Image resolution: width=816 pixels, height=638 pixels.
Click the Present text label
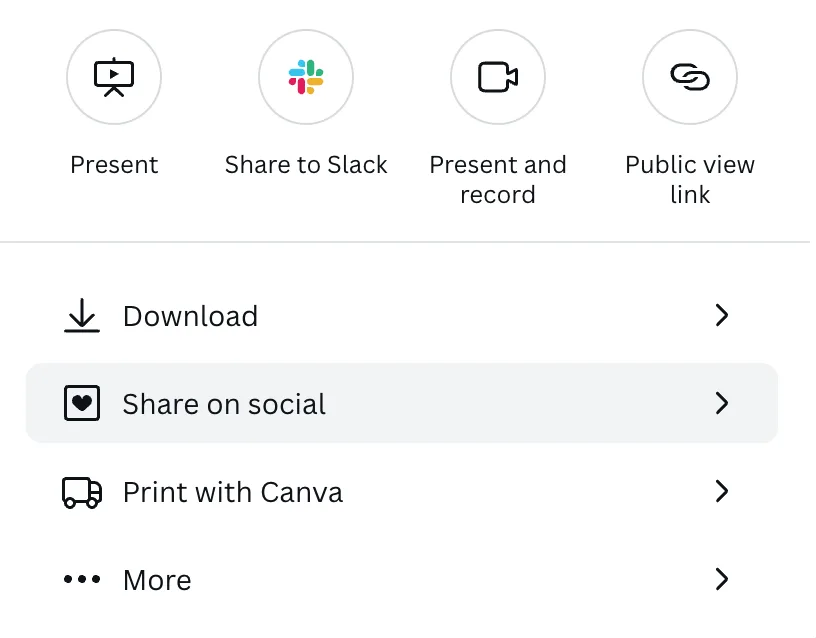click(x=114, y=165)
